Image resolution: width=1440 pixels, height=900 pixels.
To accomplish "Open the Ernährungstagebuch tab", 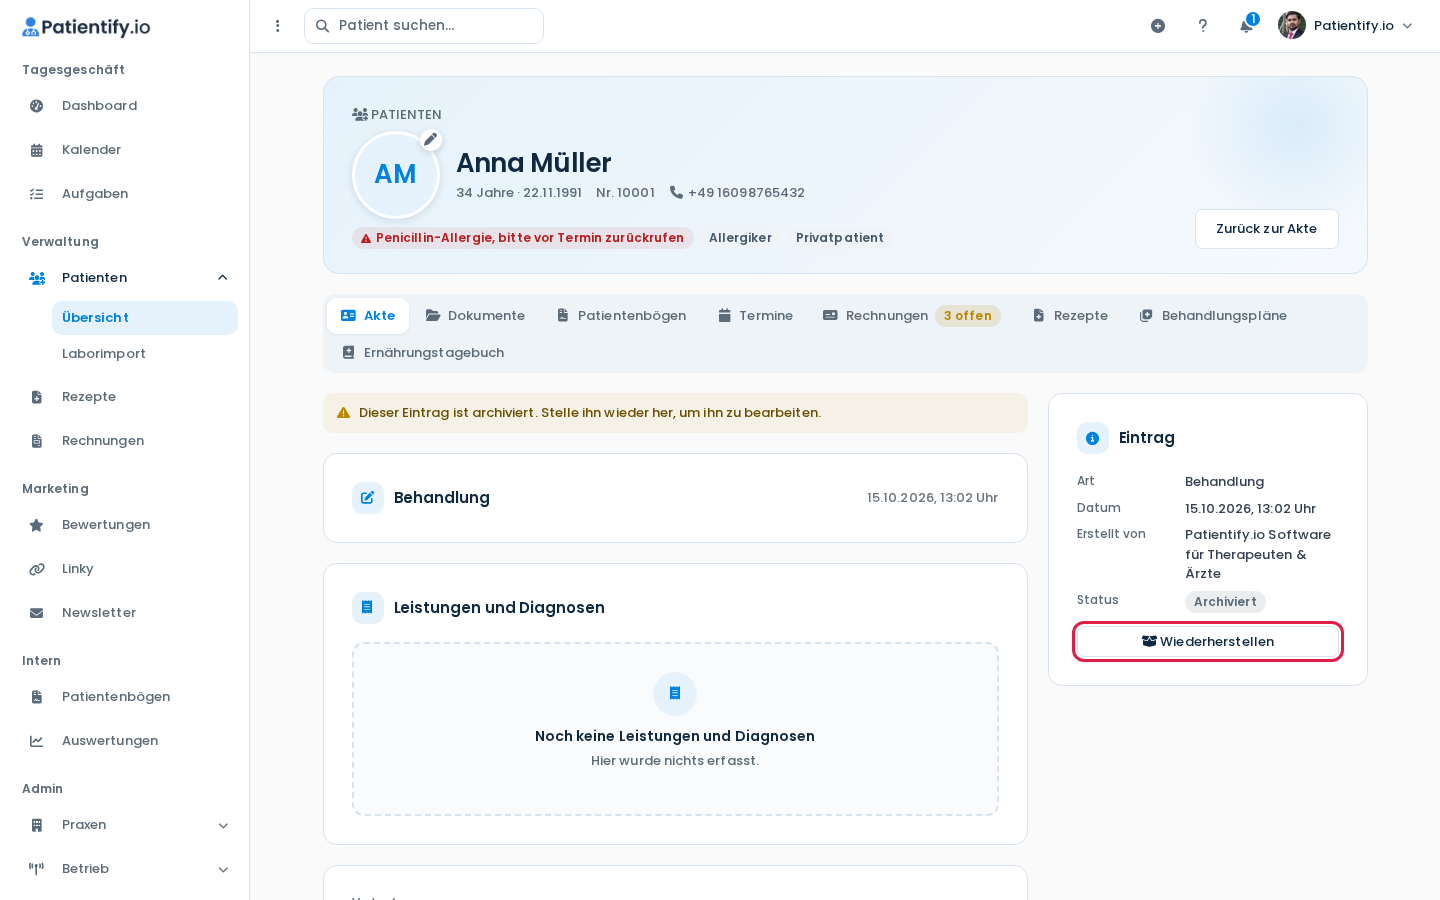I will point(422,353).
